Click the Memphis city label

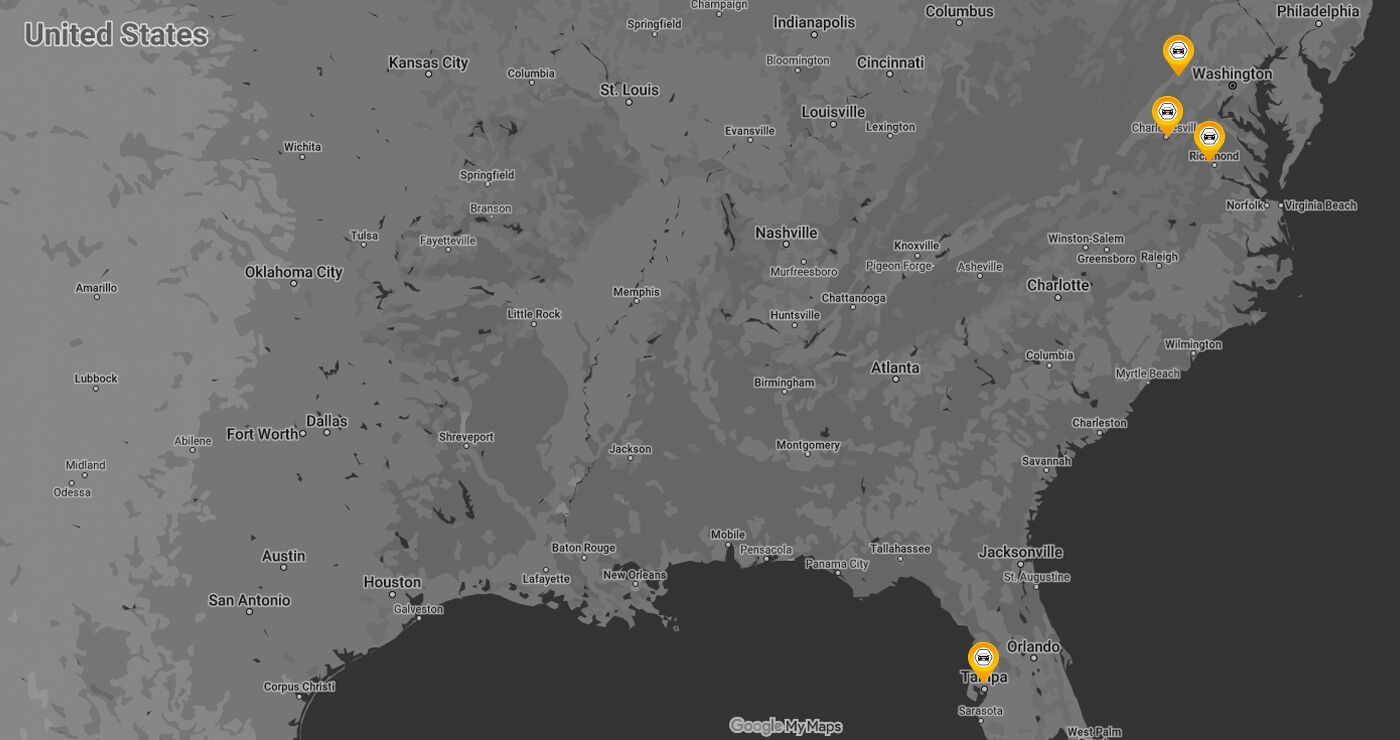pos(636,292)
